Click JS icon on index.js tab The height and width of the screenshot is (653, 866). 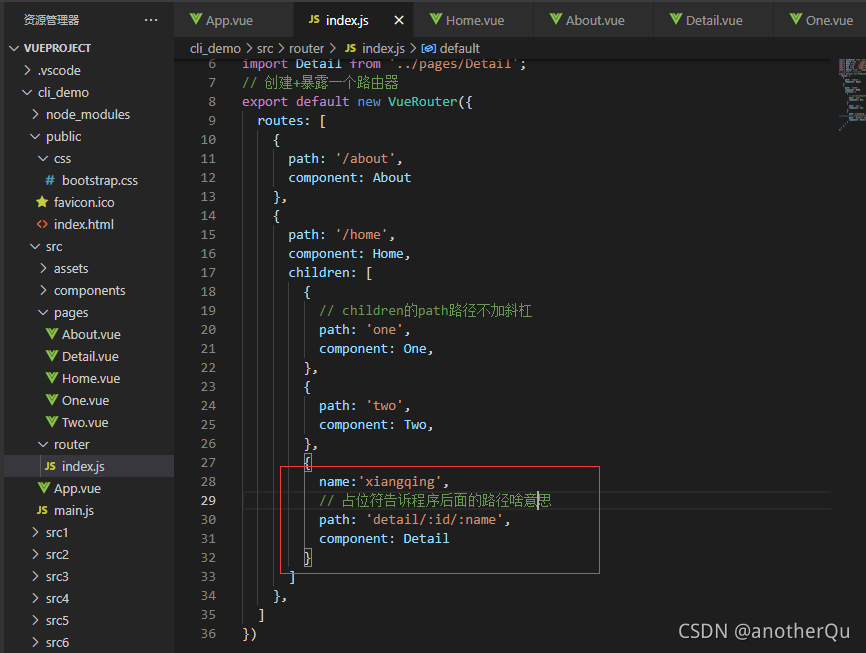pos(314,19)
